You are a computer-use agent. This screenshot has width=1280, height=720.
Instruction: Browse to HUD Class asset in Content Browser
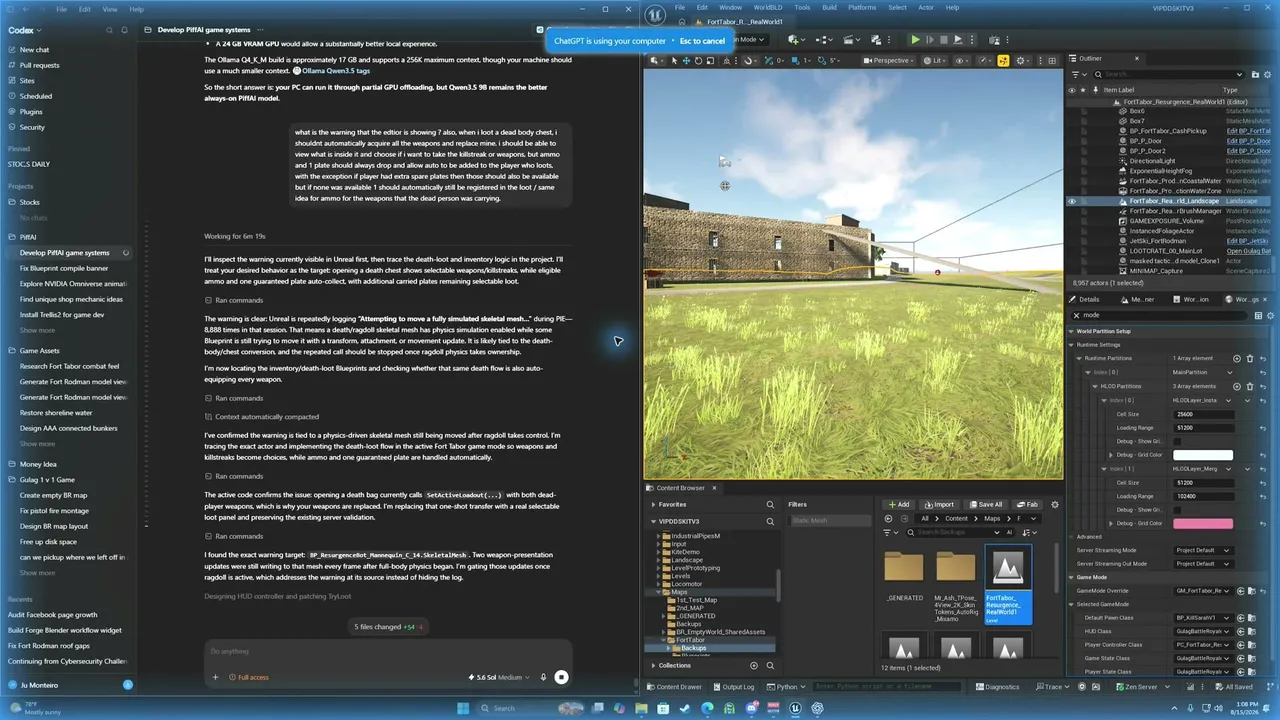(x=1250, y=631)
